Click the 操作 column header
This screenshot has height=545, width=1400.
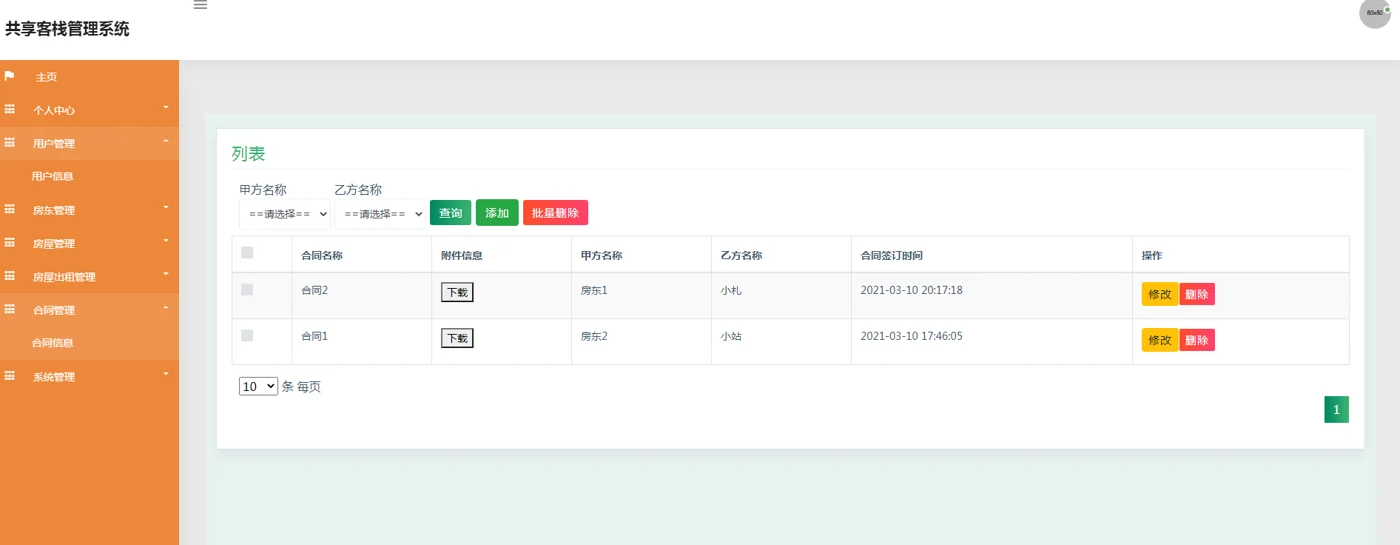tap(1152, 256)
